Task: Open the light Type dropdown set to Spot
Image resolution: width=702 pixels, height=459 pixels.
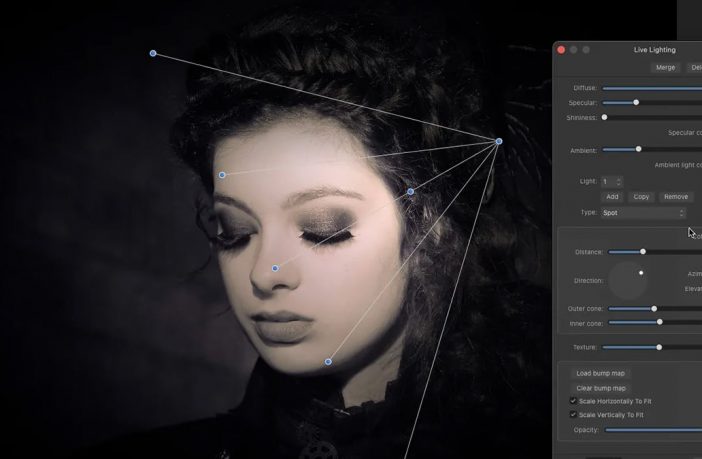Action: (x=643, y=213)
